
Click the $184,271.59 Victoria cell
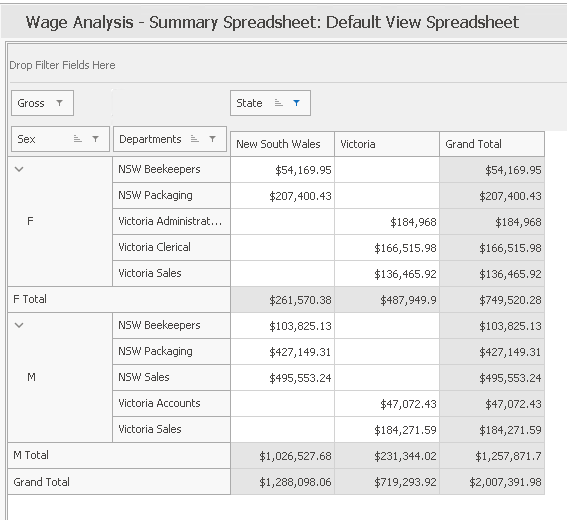click(x=387, y=430)
